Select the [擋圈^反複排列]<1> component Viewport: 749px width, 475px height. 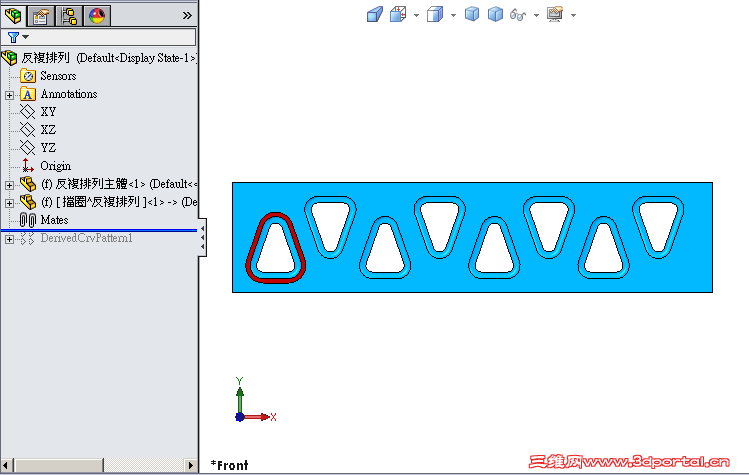tap(118, 202)
